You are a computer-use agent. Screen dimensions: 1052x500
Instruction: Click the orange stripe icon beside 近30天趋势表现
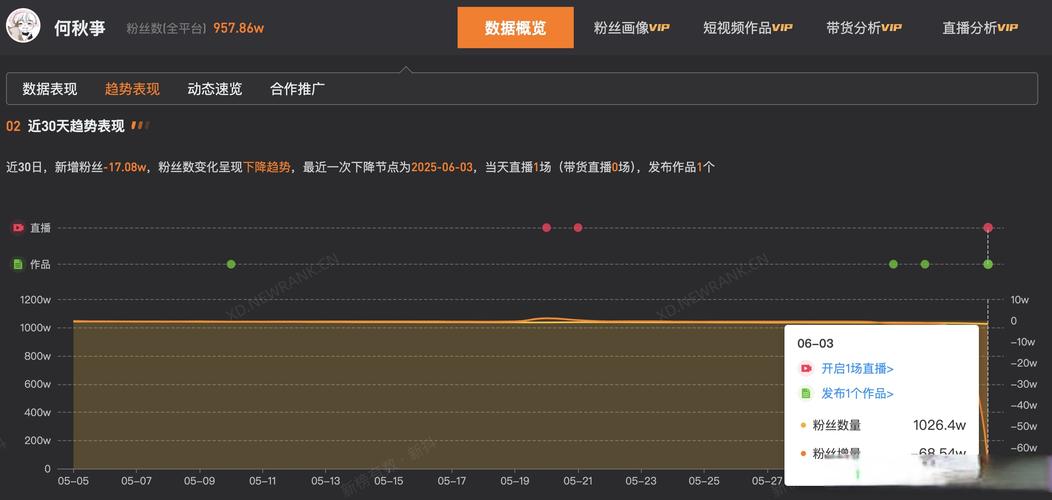click(140, 126)
